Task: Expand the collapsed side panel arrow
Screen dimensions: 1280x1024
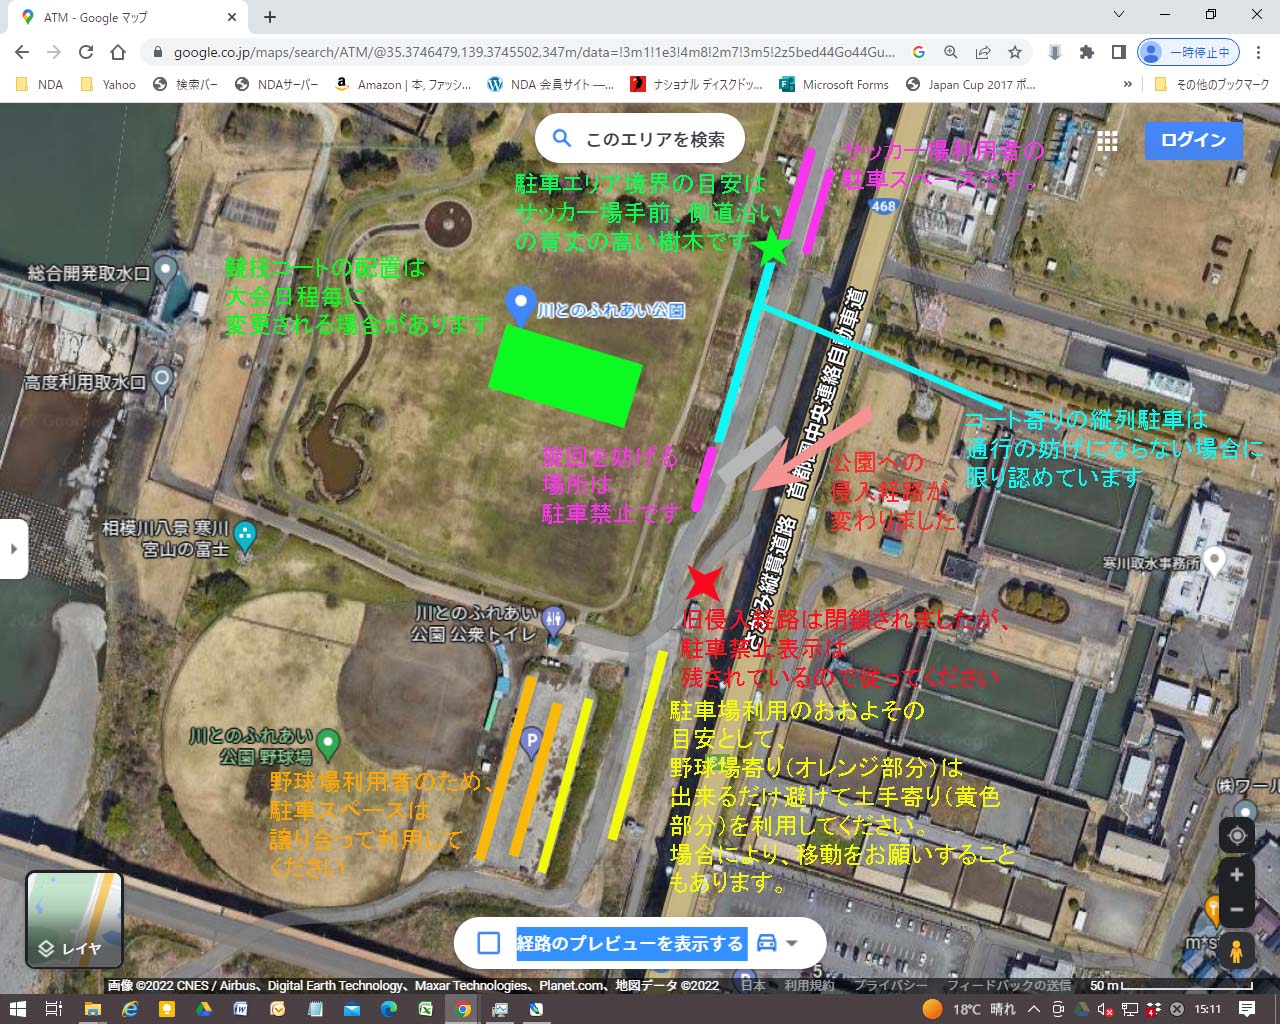Action: 13,548
